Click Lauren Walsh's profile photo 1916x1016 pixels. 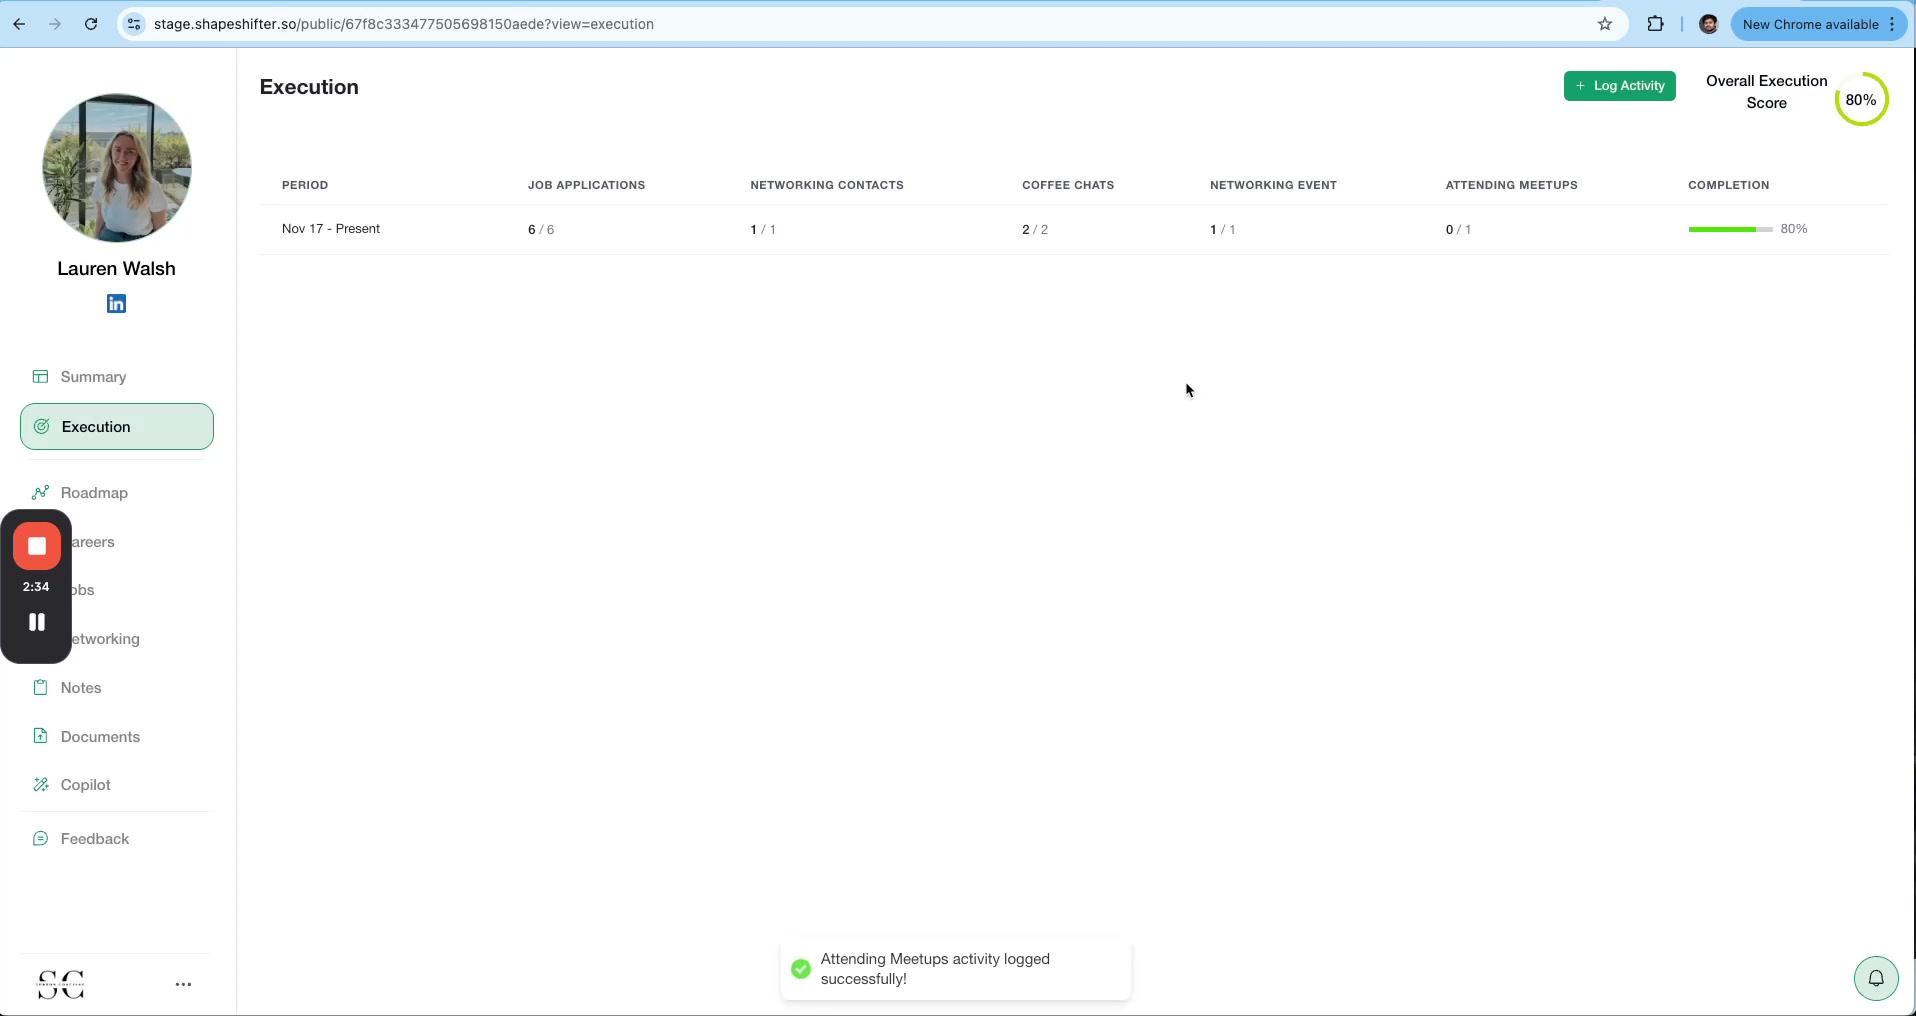pyautogui.click(x=115, y=167)
